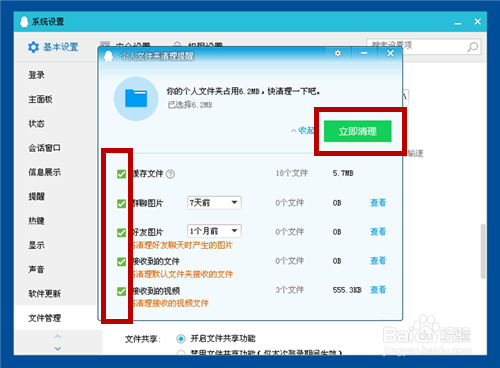Click the 3个文件 count in video row
500x368 pixels.
(290, 290)
